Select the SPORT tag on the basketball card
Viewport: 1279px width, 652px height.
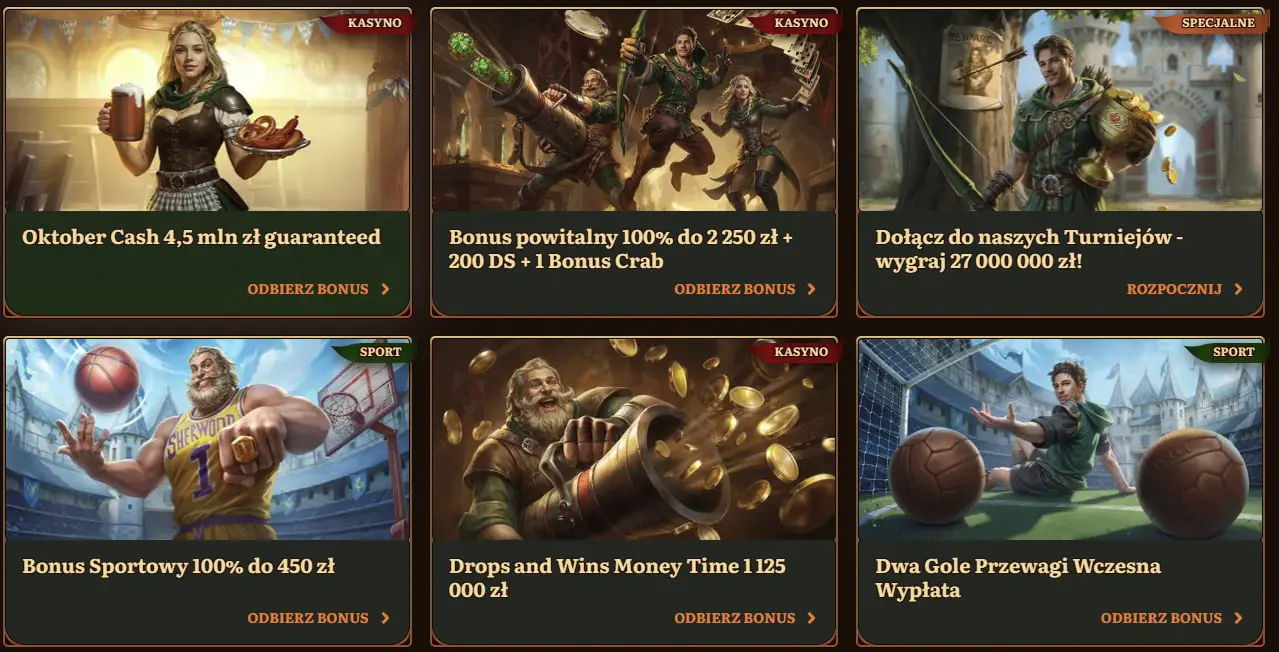(x=379, y=351)
